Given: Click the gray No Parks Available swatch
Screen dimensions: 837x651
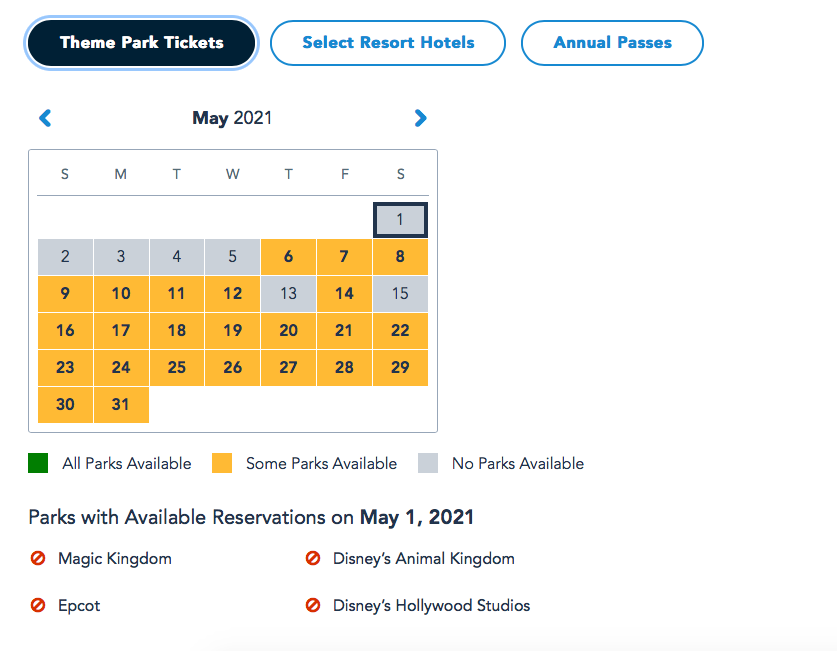Looking at the screenshot, I should (x=428, y=463).
